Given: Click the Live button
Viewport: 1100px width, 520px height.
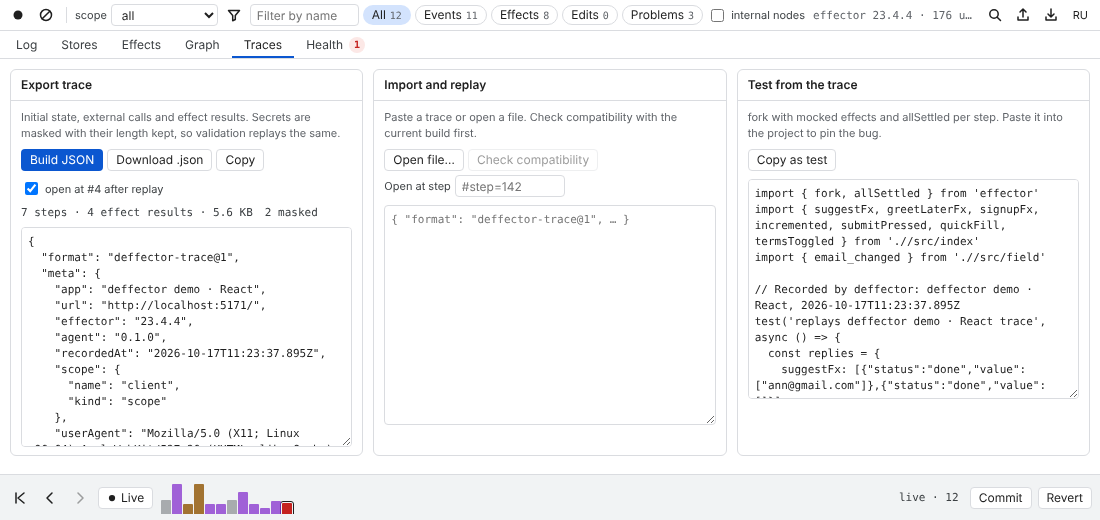Looking at the screenshot, I should (x=126, y=498).
